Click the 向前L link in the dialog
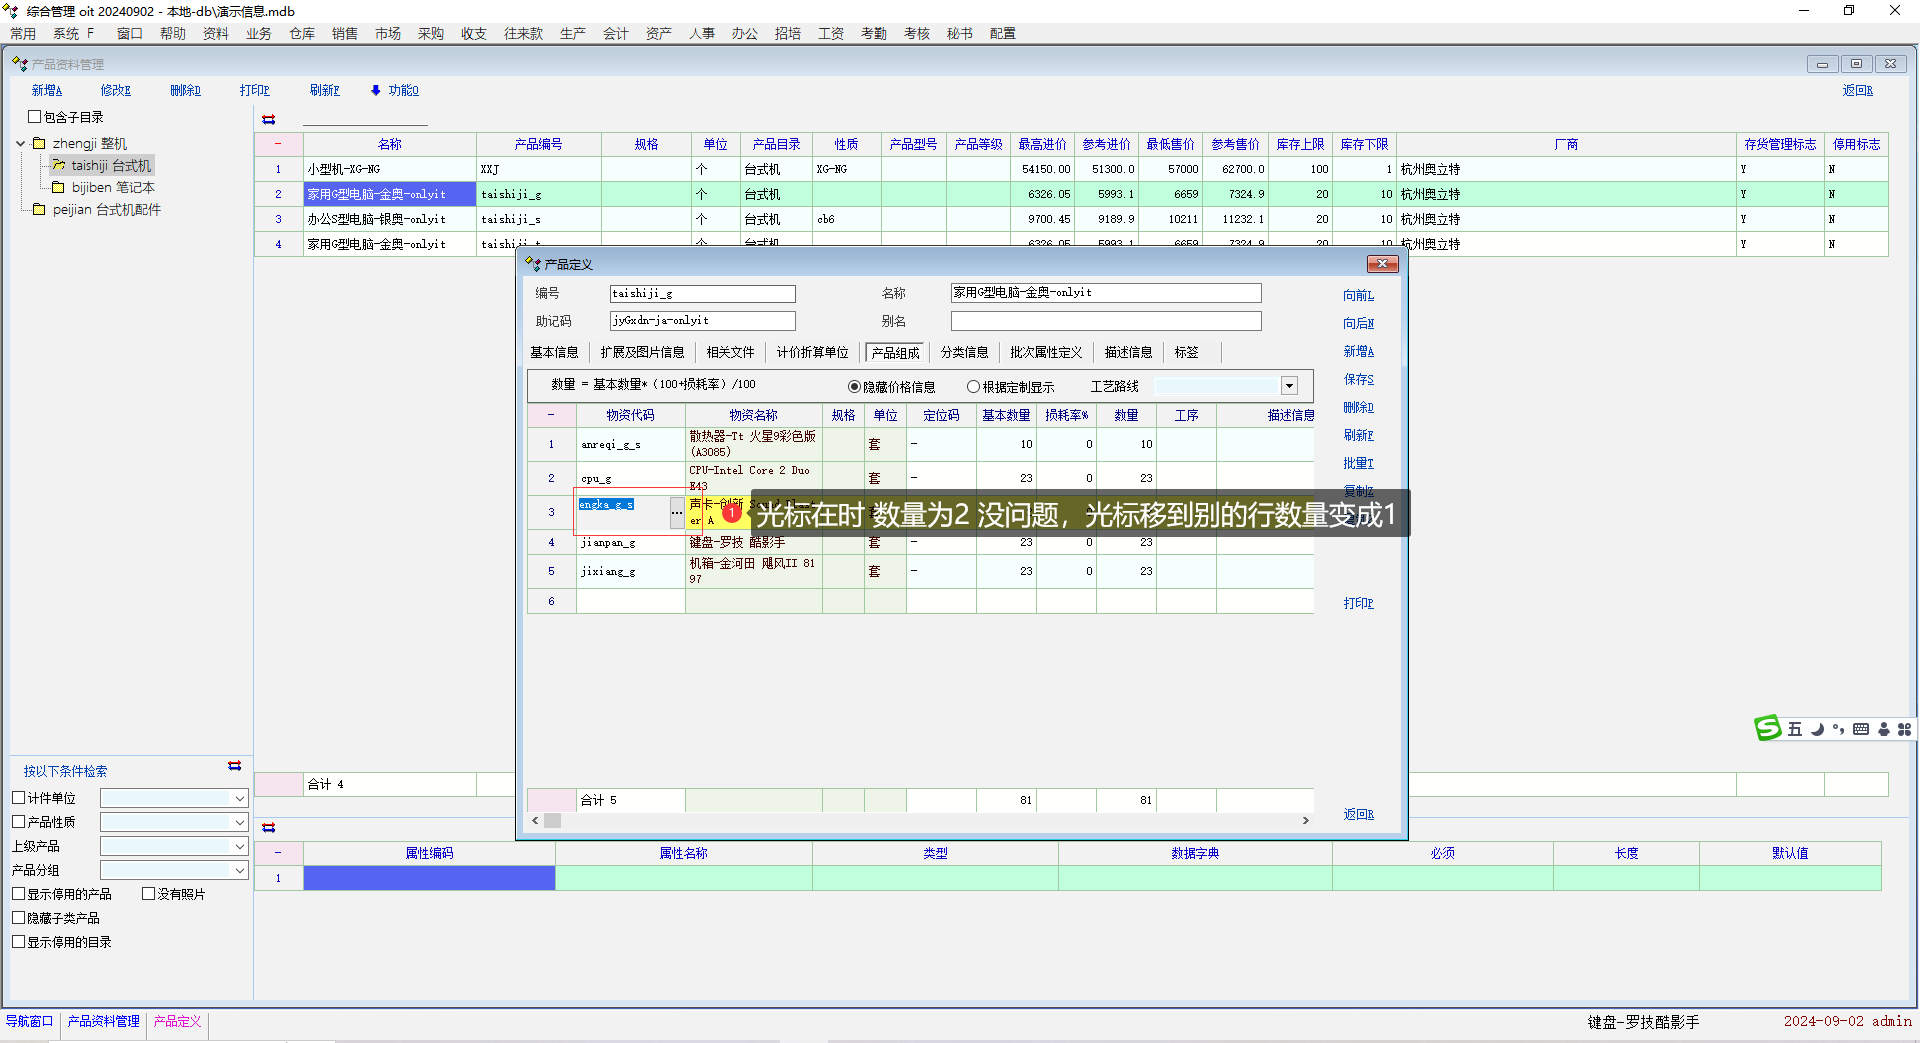This screenshot has width=1920, height=1043. pyautogui.click(x=1358, y=296)
